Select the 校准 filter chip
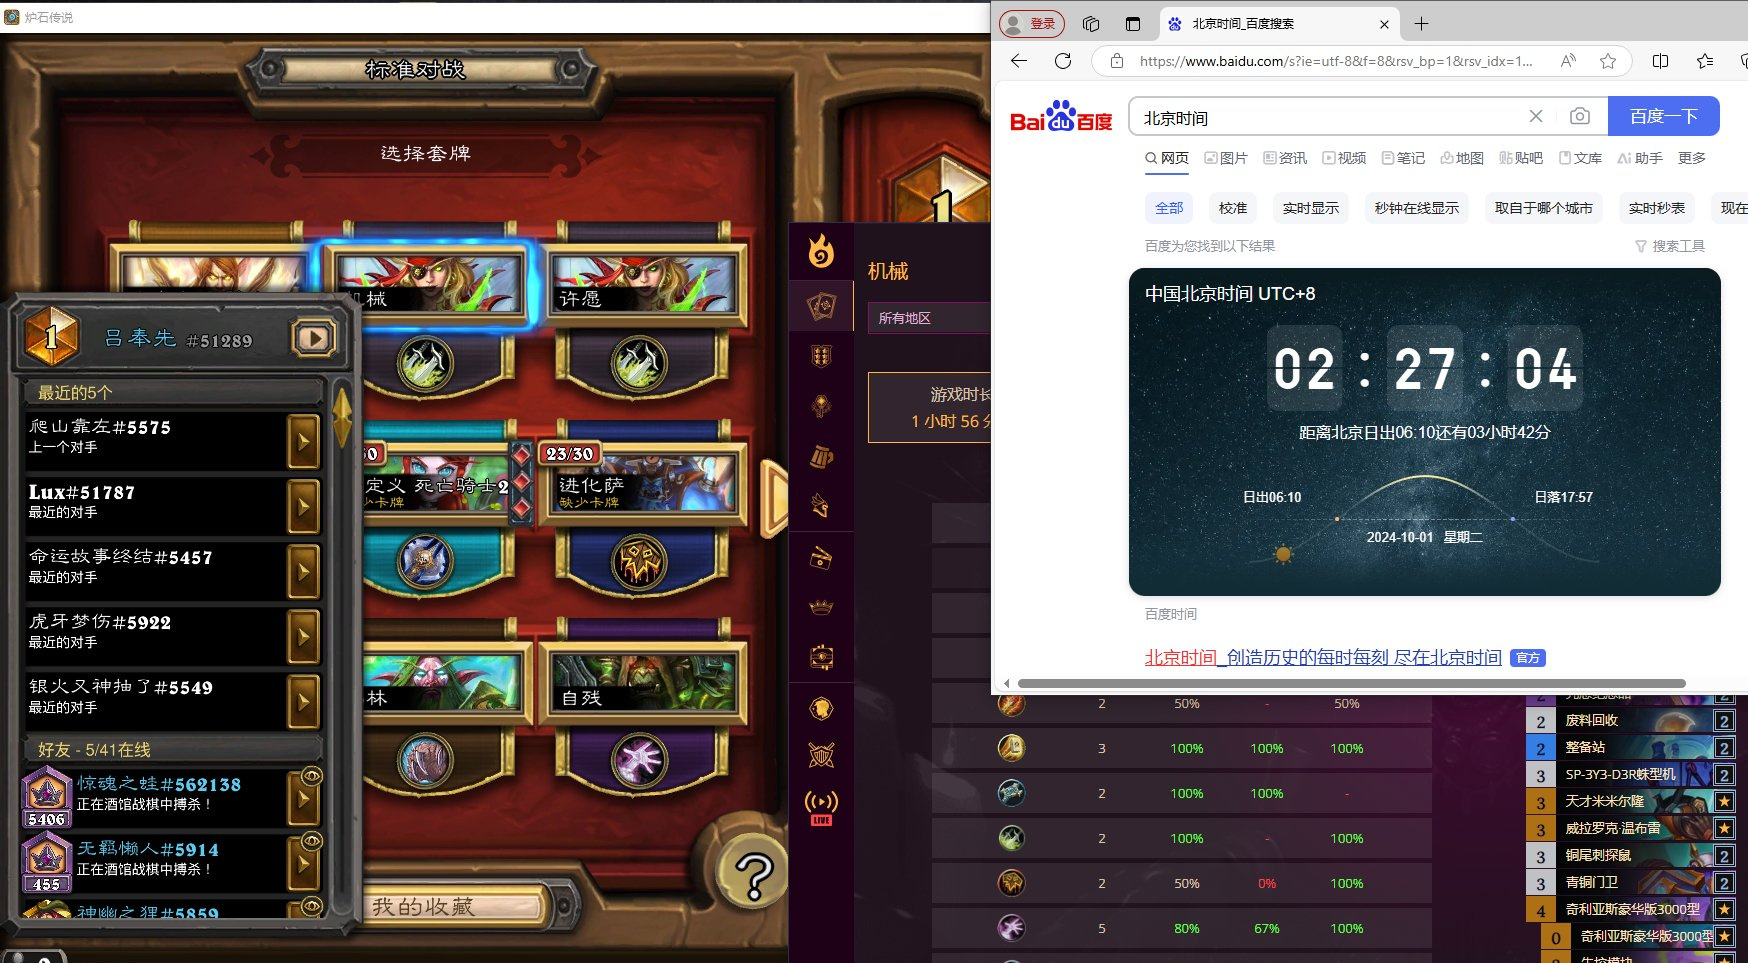 [1233, 208]
